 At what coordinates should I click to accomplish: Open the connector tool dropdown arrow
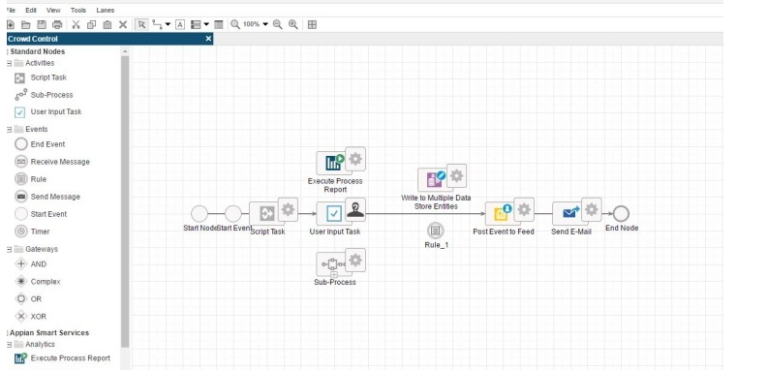tap(168, 24)
